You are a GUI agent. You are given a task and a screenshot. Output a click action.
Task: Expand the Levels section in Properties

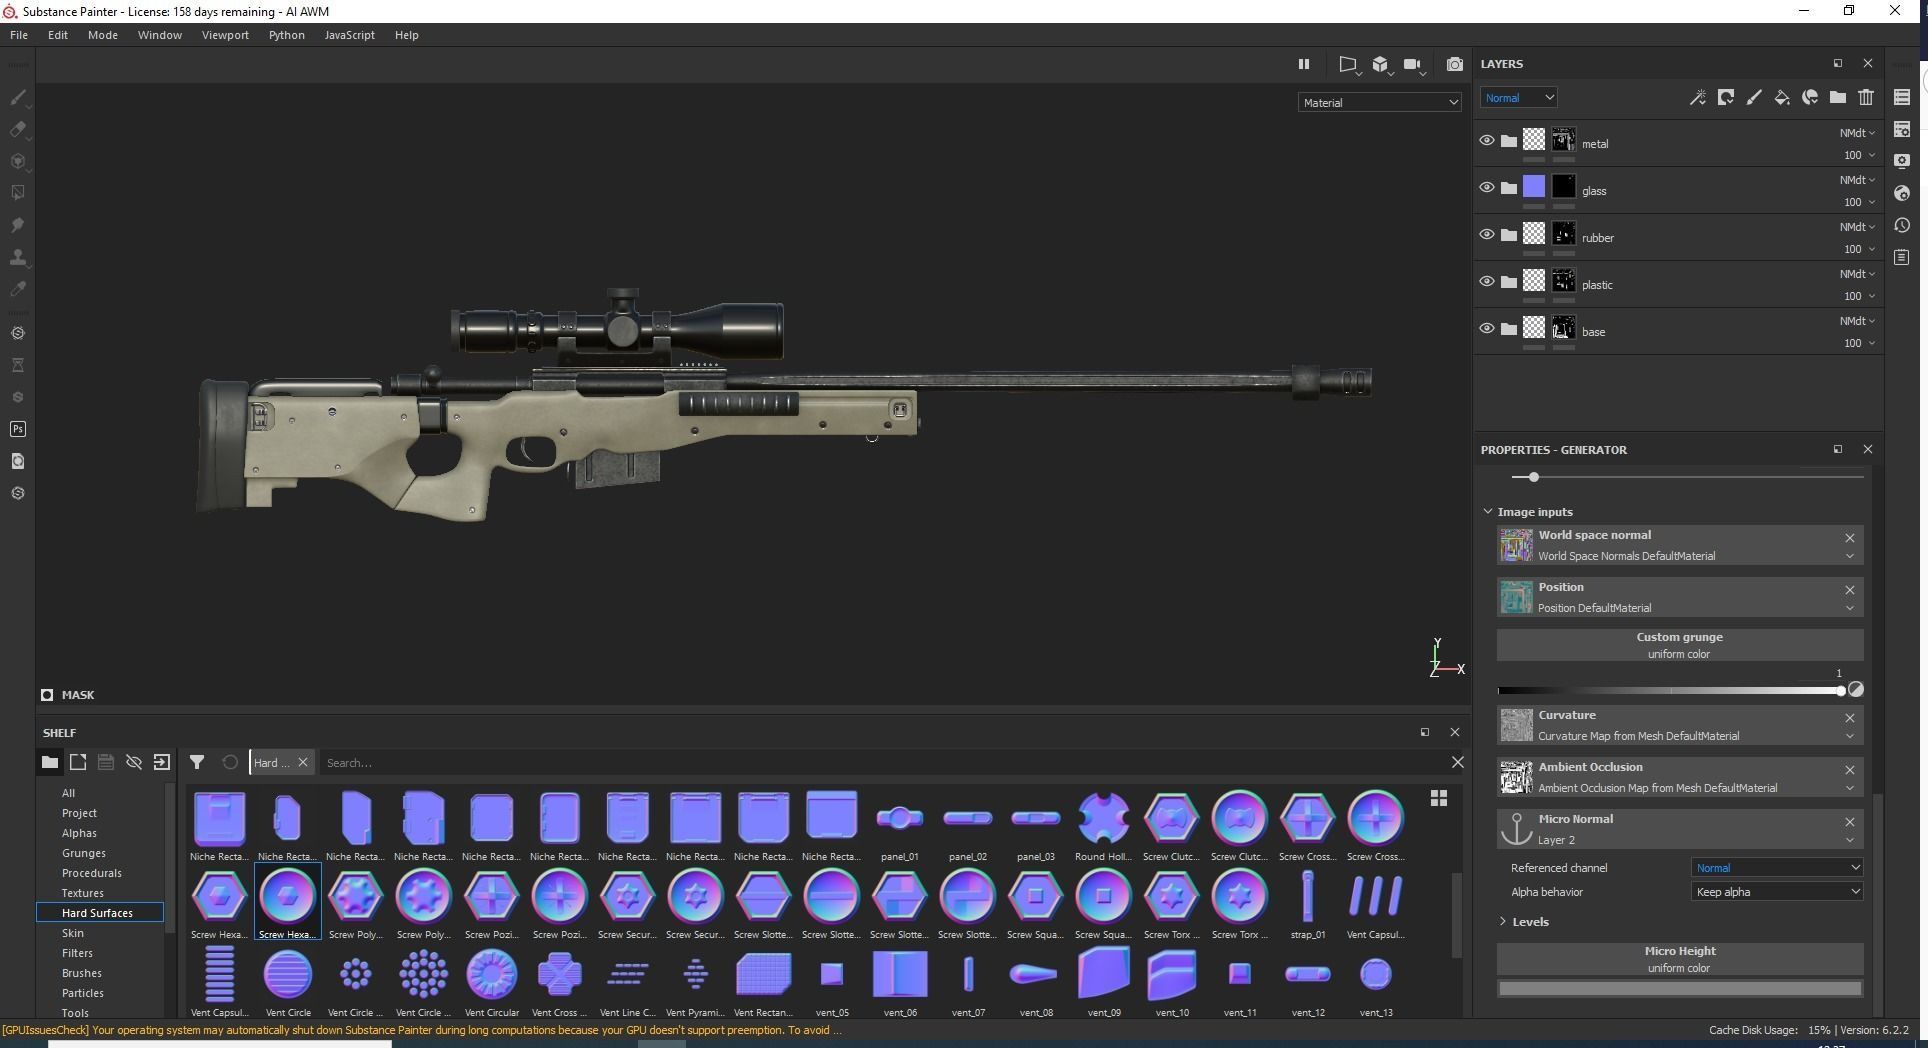pos(1502,921)
